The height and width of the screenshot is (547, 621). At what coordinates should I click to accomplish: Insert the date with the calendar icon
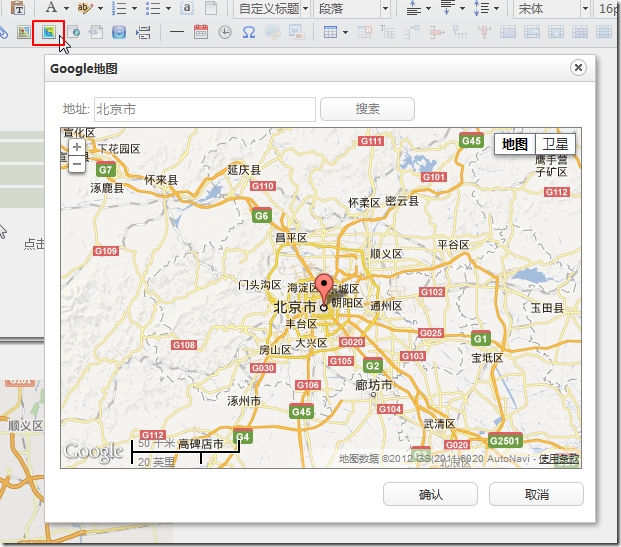point(201,32)
